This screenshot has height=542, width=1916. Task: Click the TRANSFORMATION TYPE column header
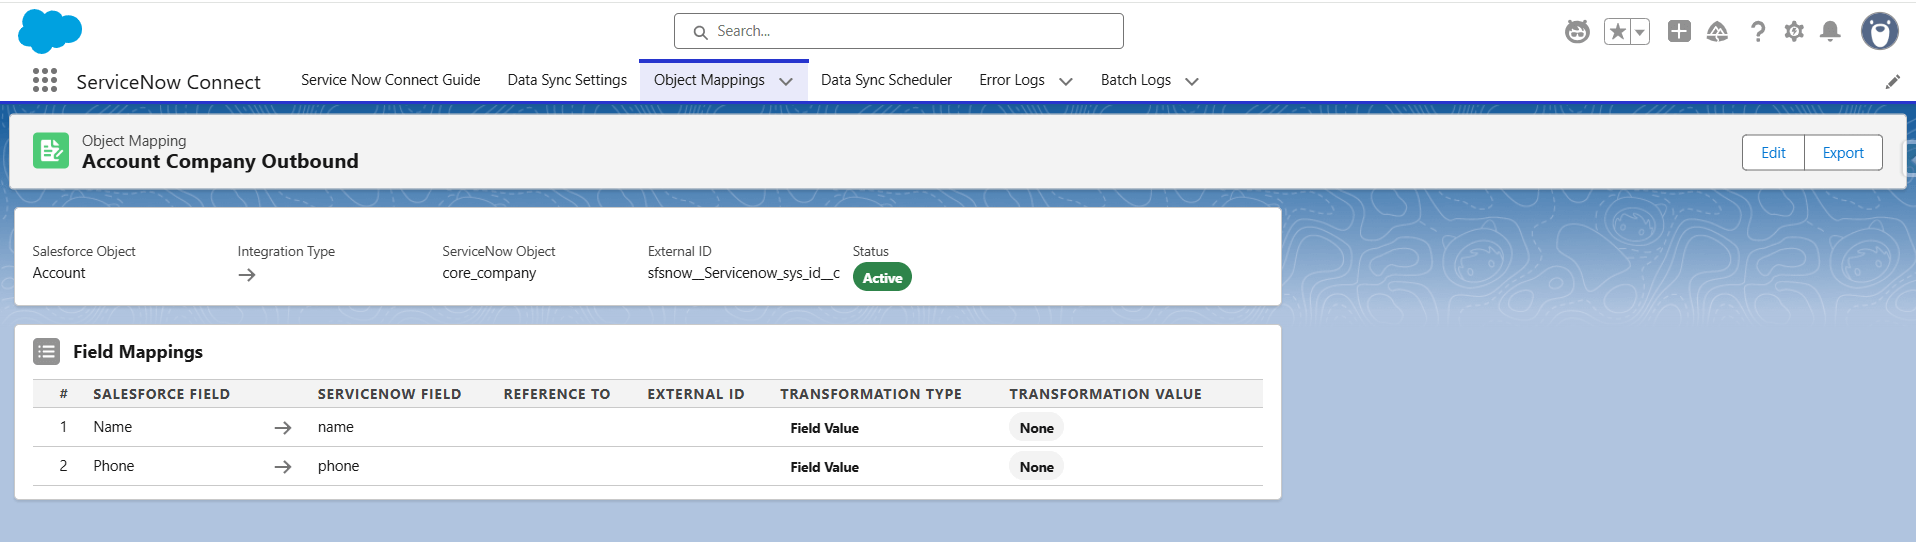coord(871,394)
